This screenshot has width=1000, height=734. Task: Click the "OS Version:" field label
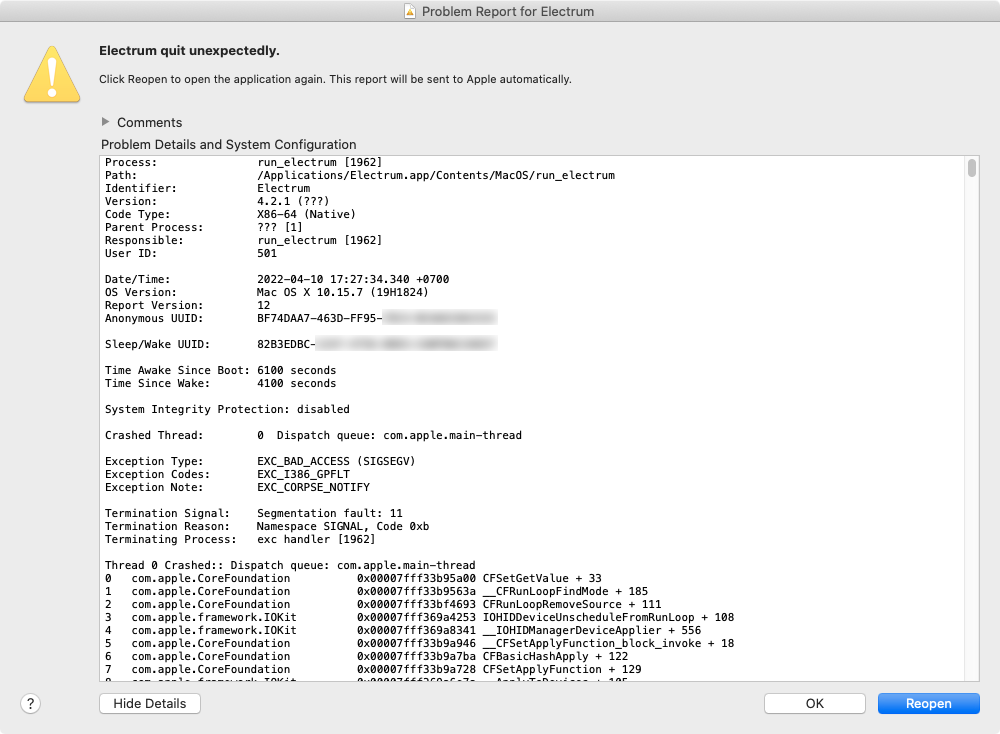click(x=141, y=293)
